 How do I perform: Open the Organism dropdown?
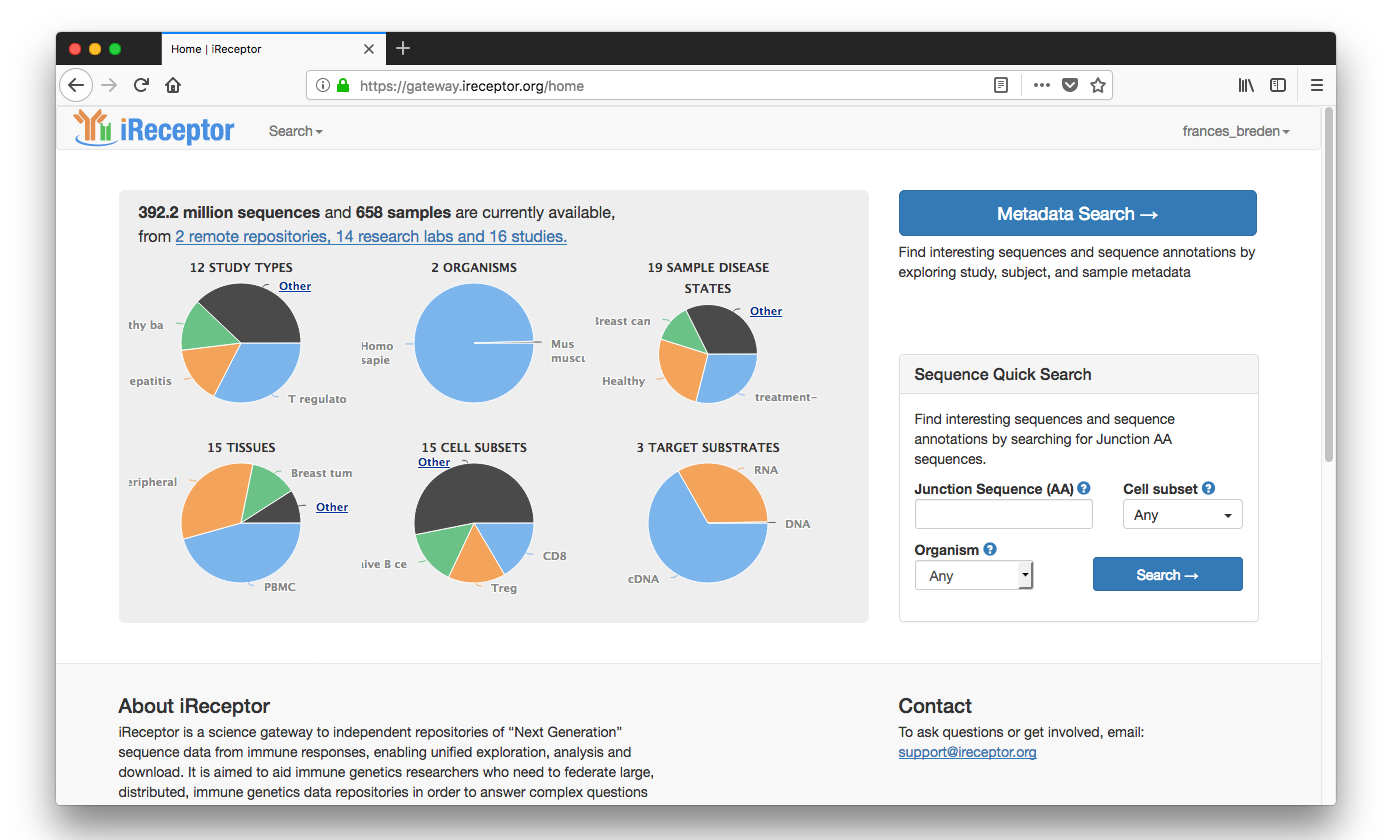point(974,575)
